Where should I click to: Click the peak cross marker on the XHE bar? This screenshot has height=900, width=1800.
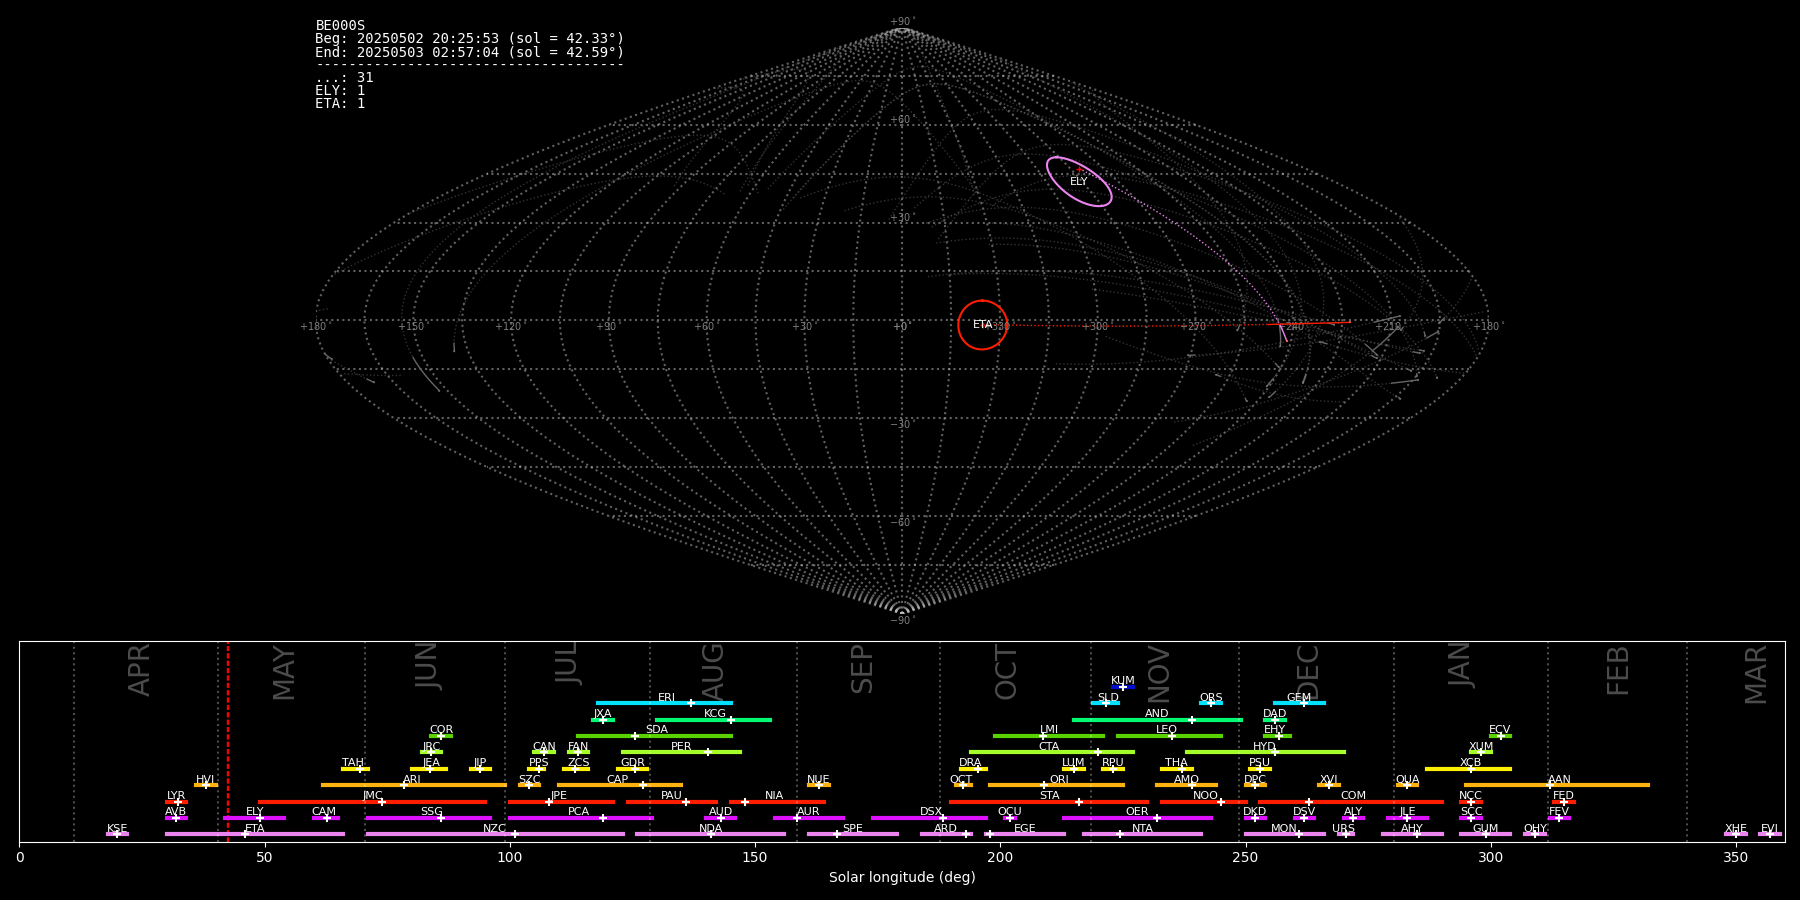pos(1736,834)
